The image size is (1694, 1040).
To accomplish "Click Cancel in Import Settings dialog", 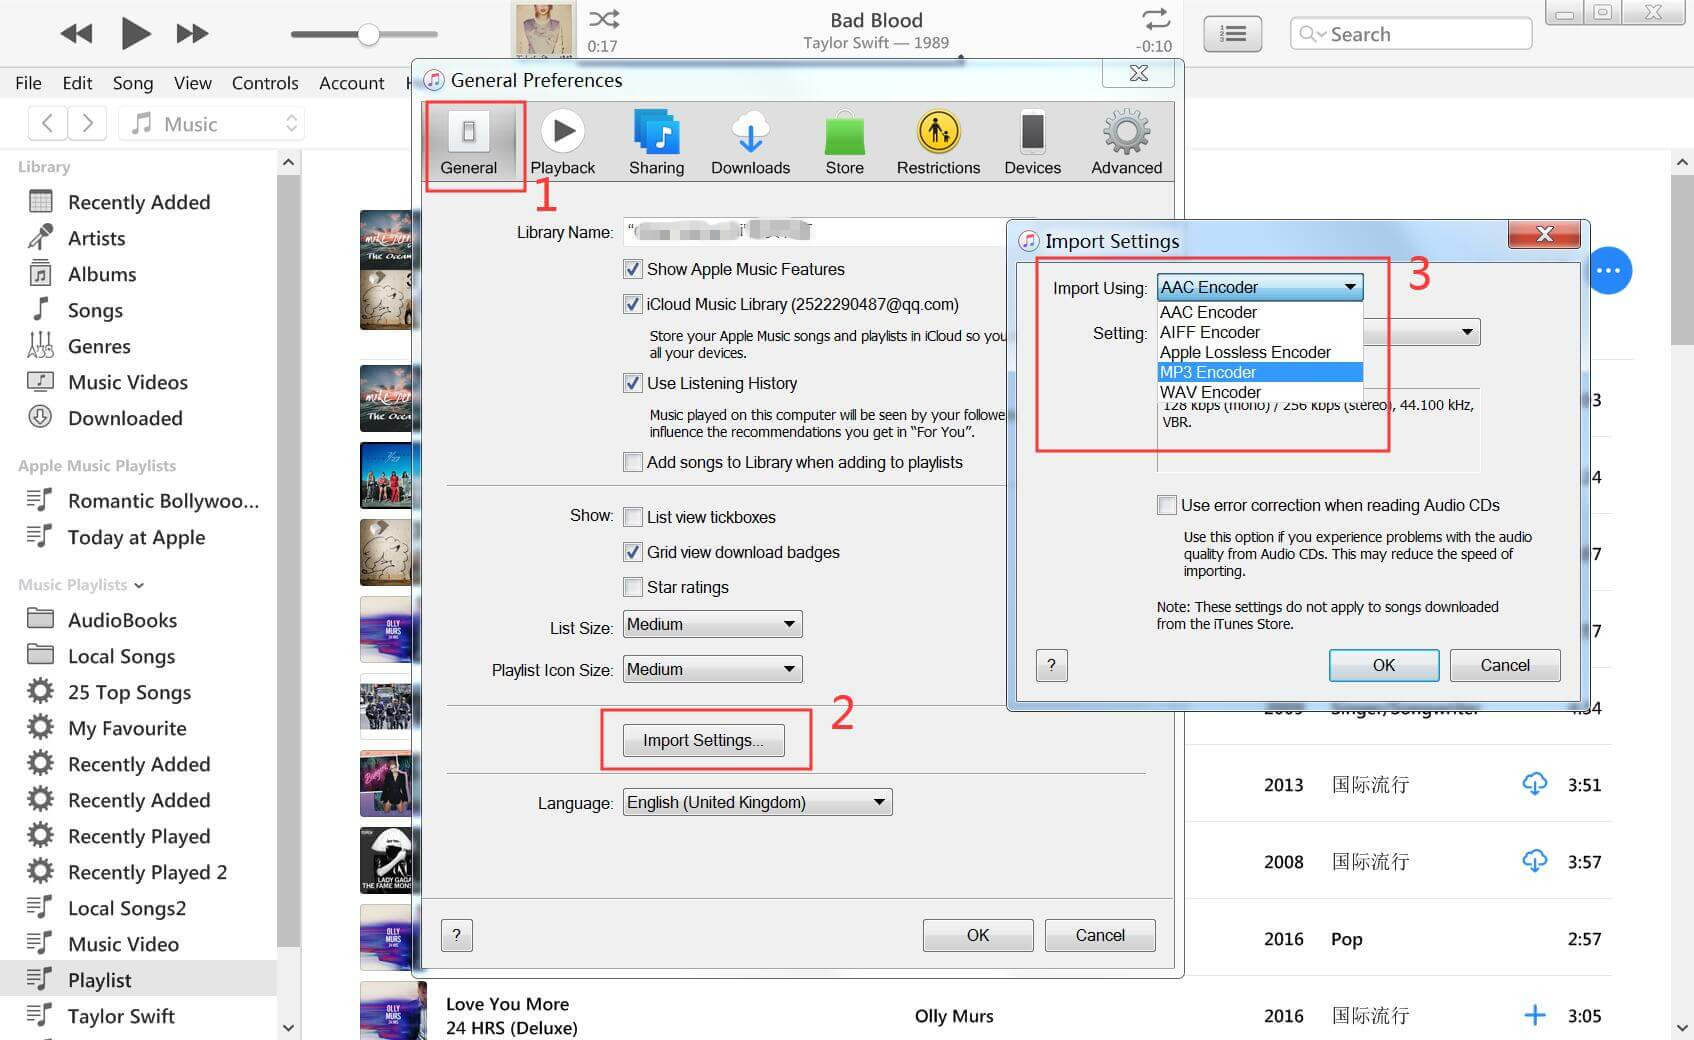I will 1504,665.
